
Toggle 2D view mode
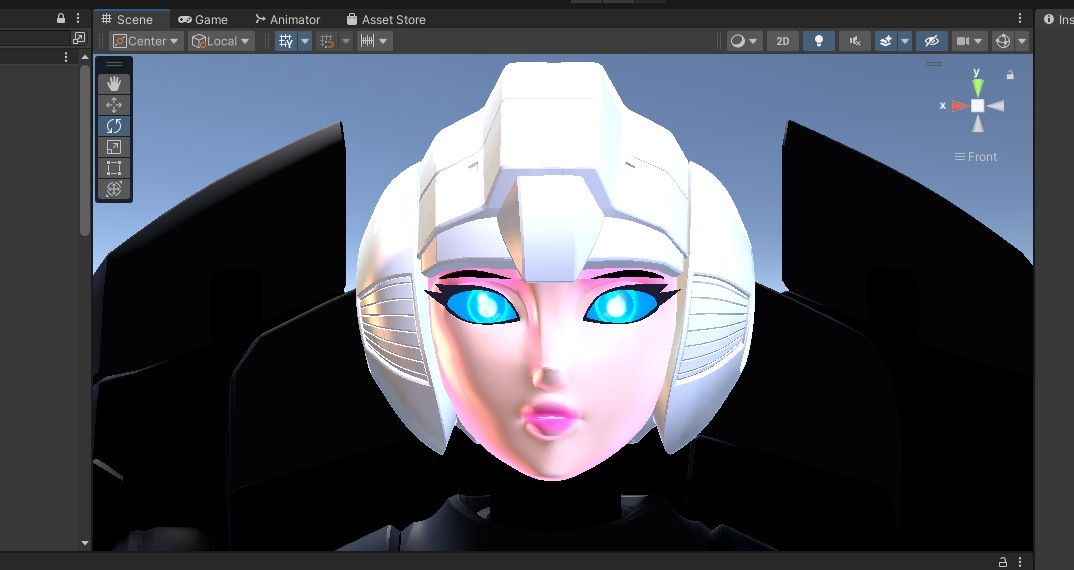pos(783,41)
